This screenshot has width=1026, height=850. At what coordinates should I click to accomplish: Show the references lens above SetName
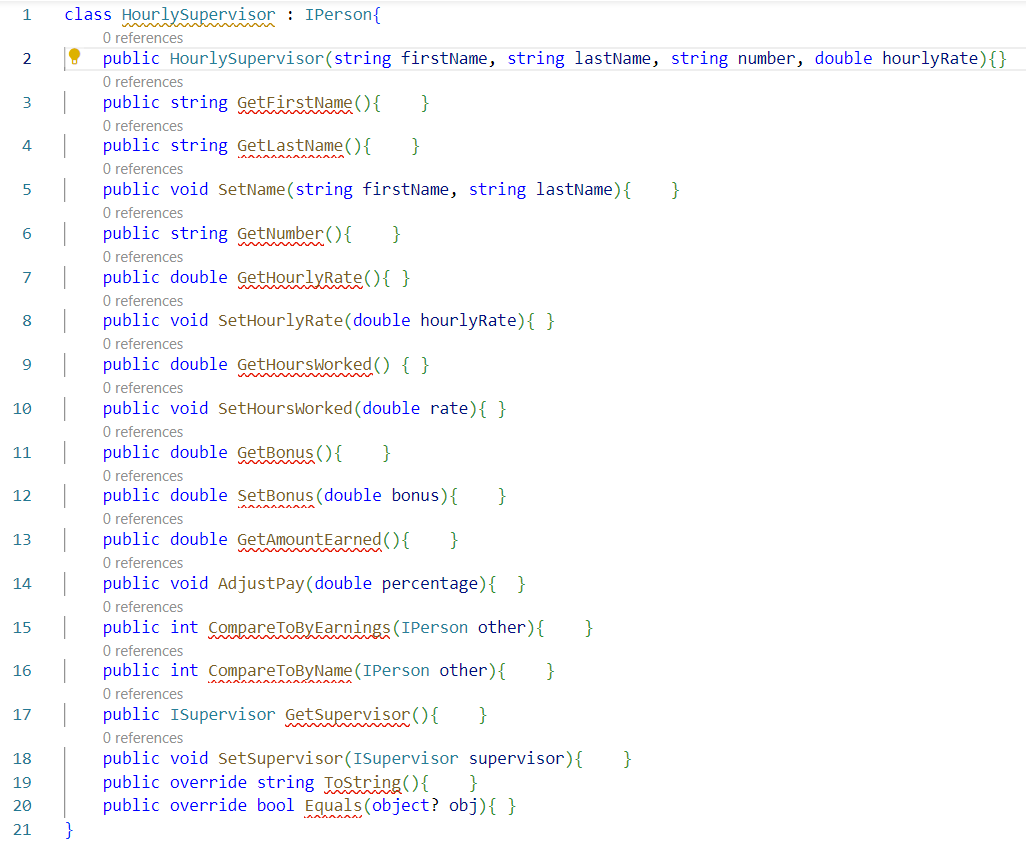(x=143, y=169)
